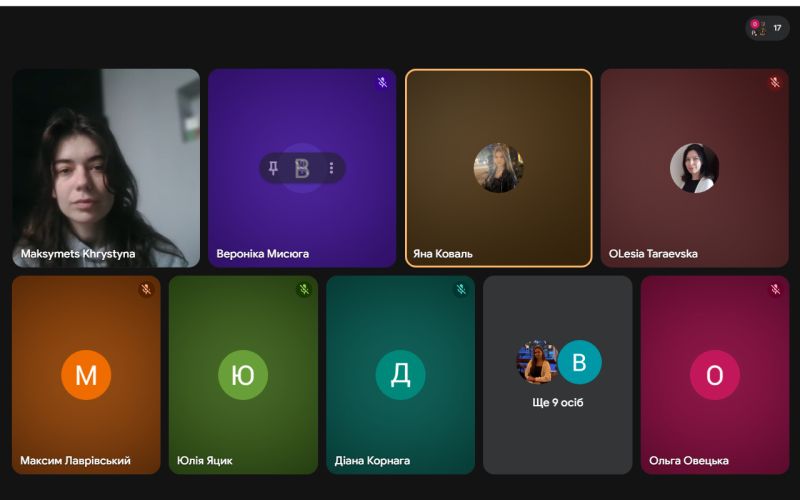Click muted mic icon on Вероніка Мисюга's tile

click(382, 83)
